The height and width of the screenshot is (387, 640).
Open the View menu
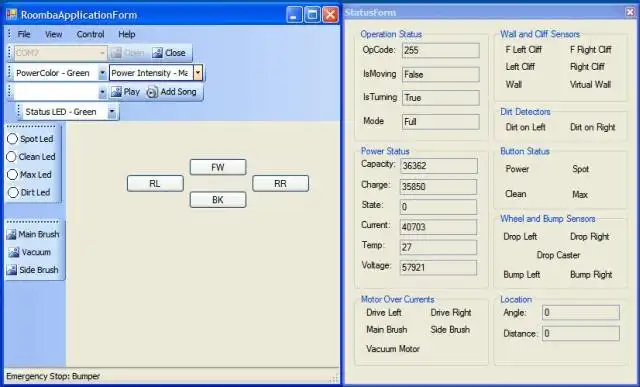point(53,34)
